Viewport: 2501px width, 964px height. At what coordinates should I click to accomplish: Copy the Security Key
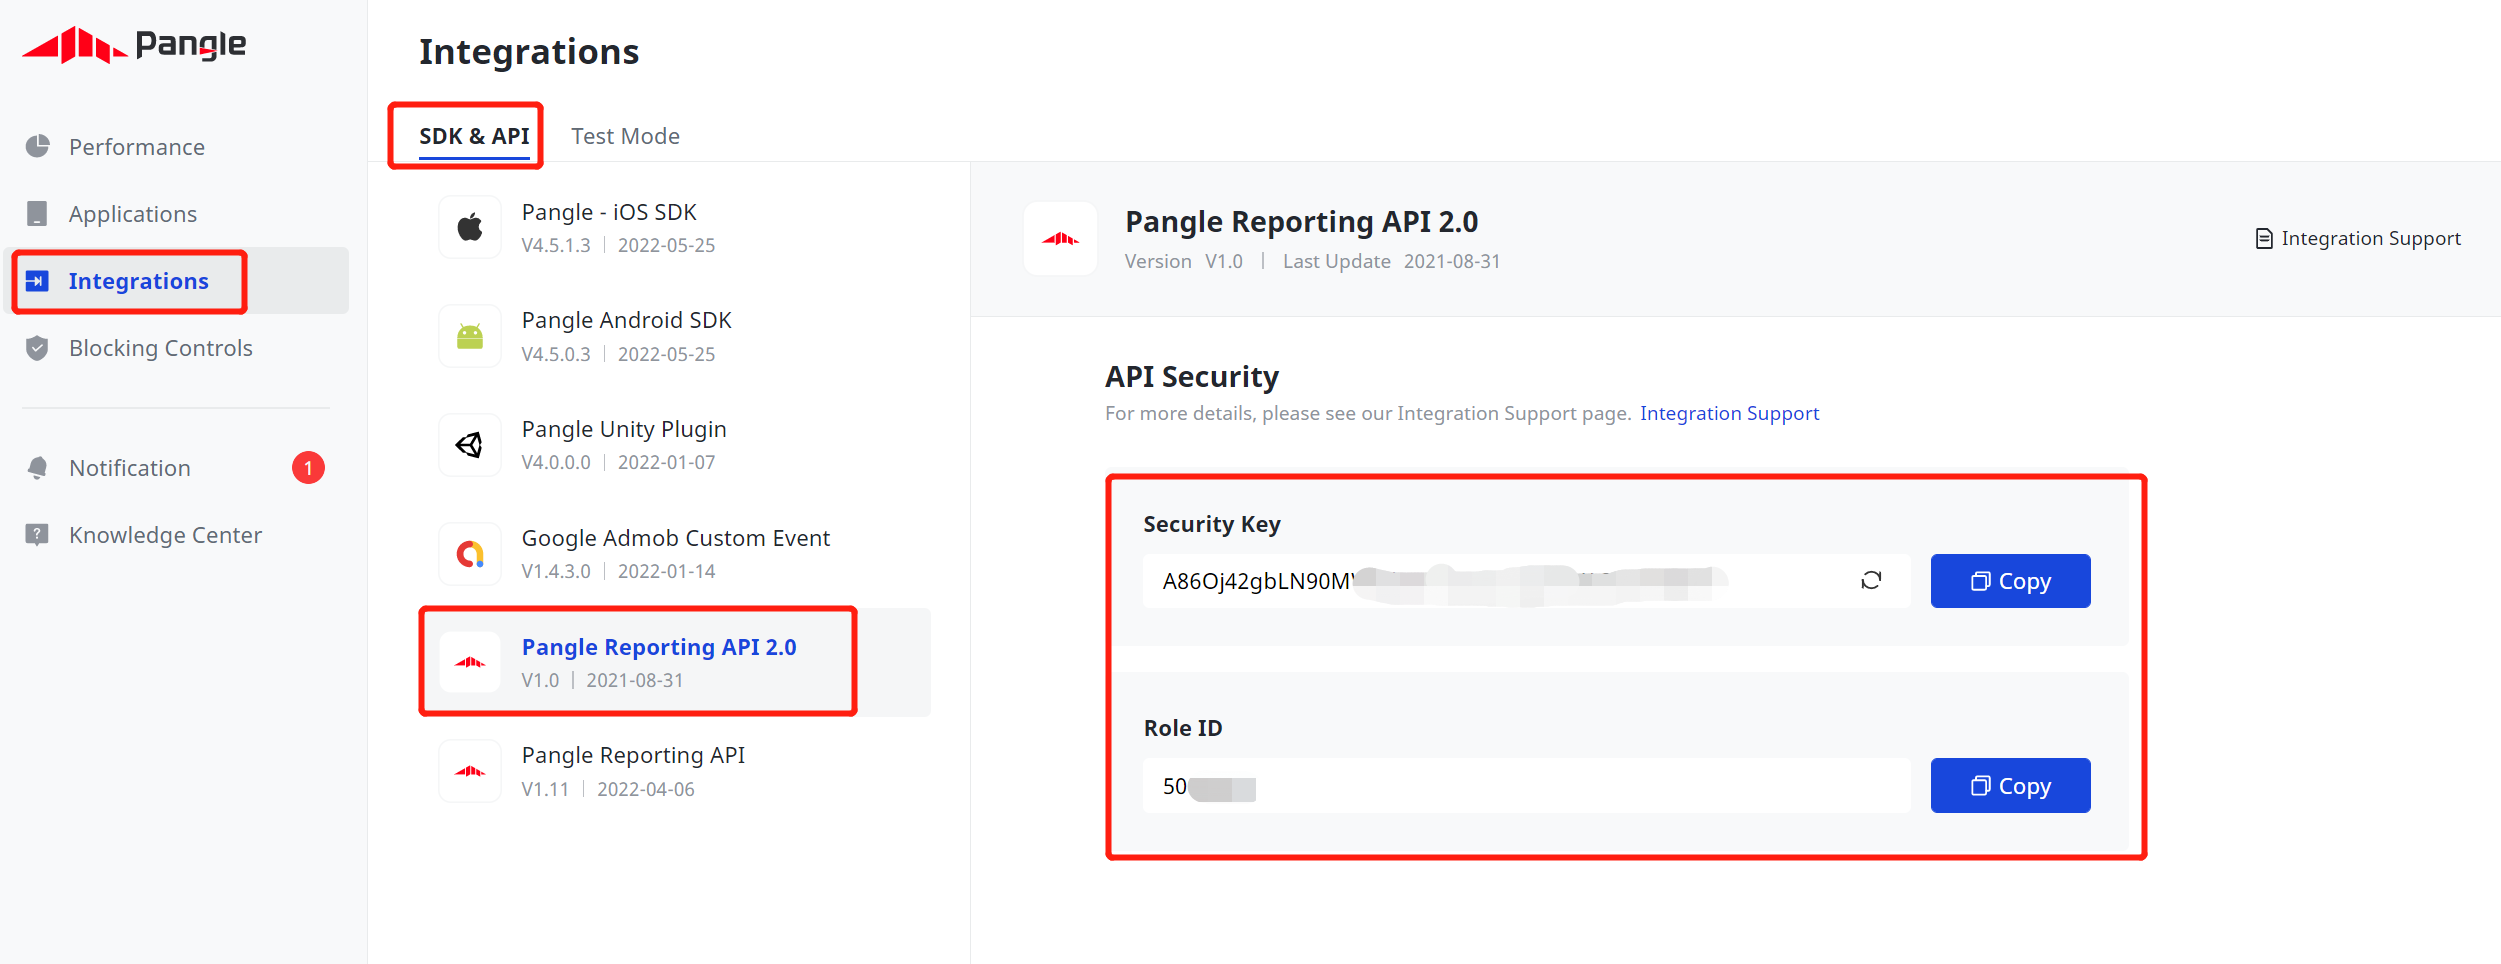pyautogui.click(x=2009, y=581)
